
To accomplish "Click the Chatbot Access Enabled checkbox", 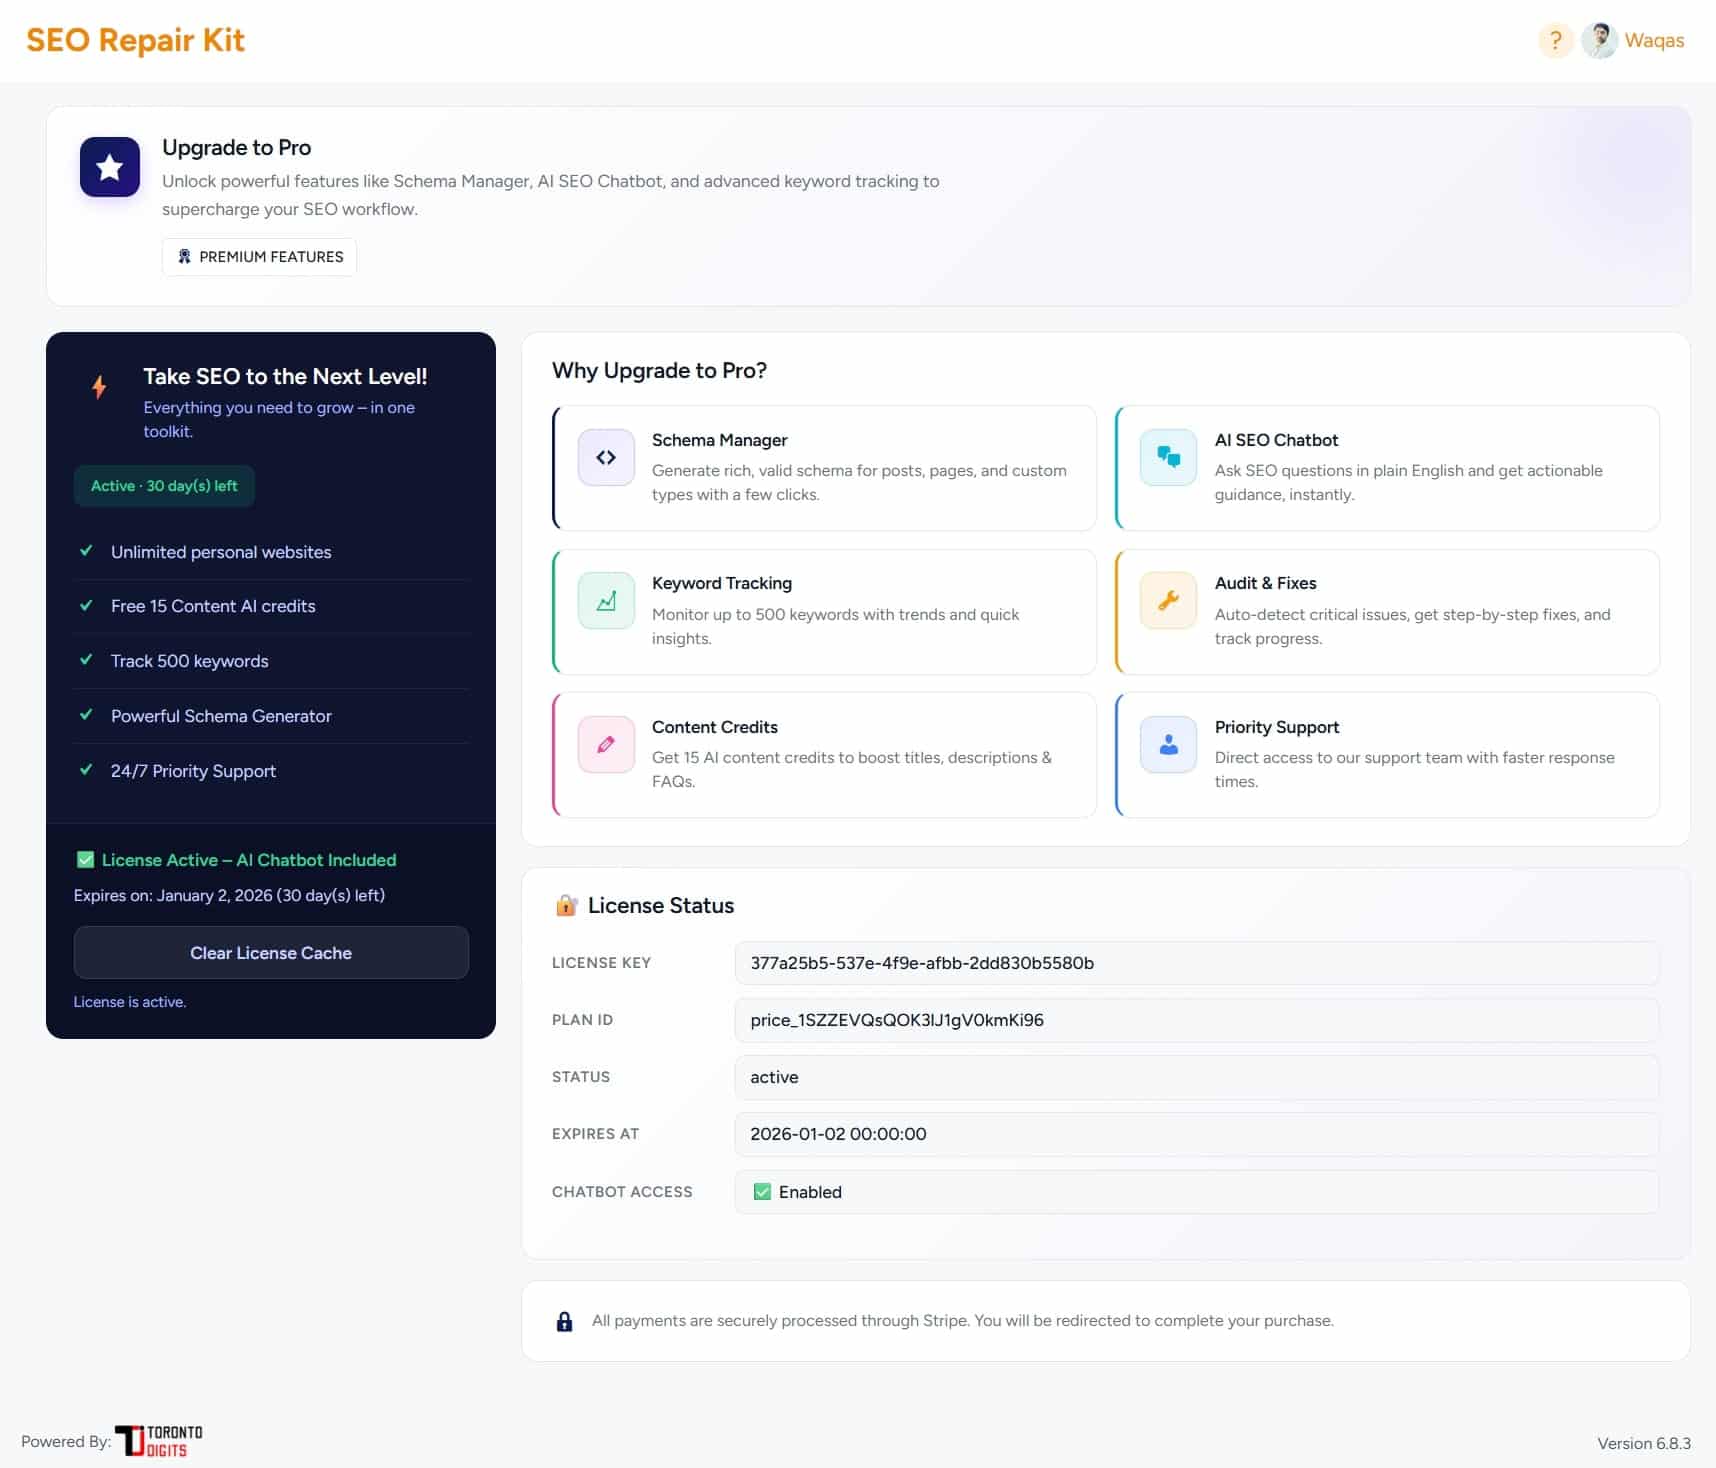I will pos(762,1192).
